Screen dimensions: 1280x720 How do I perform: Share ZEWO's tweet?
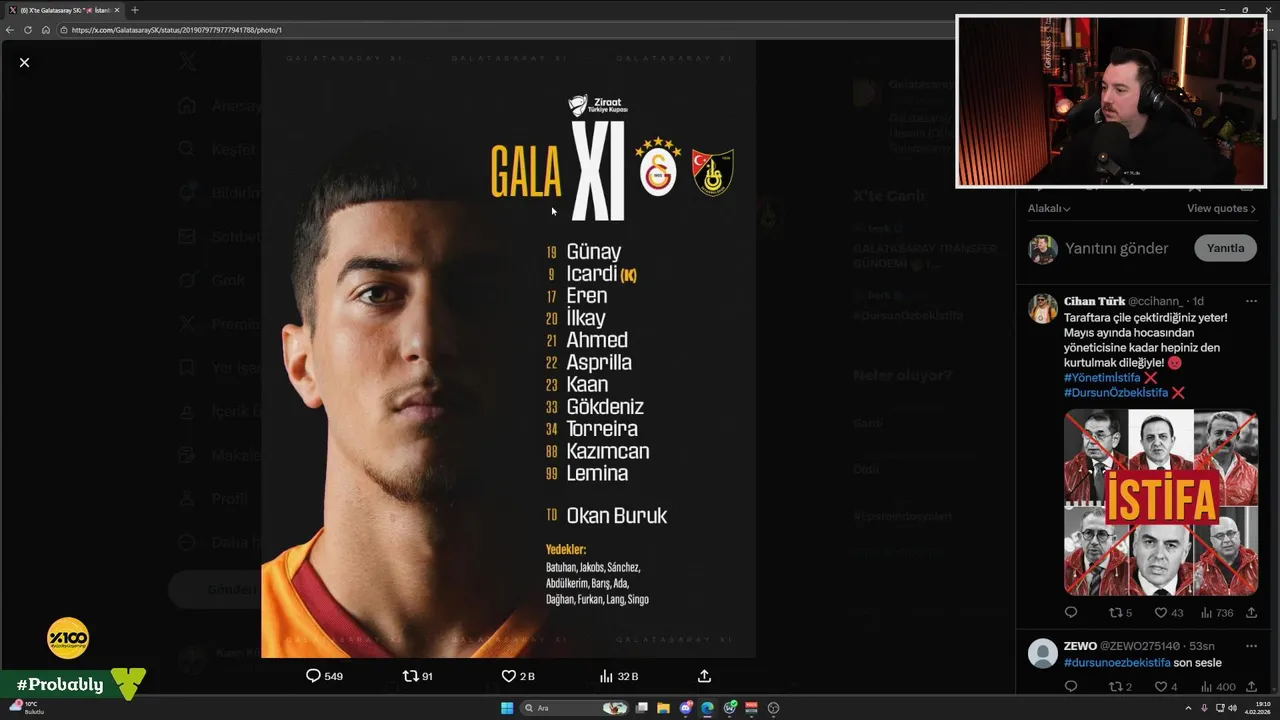[x=1251, y=686]
